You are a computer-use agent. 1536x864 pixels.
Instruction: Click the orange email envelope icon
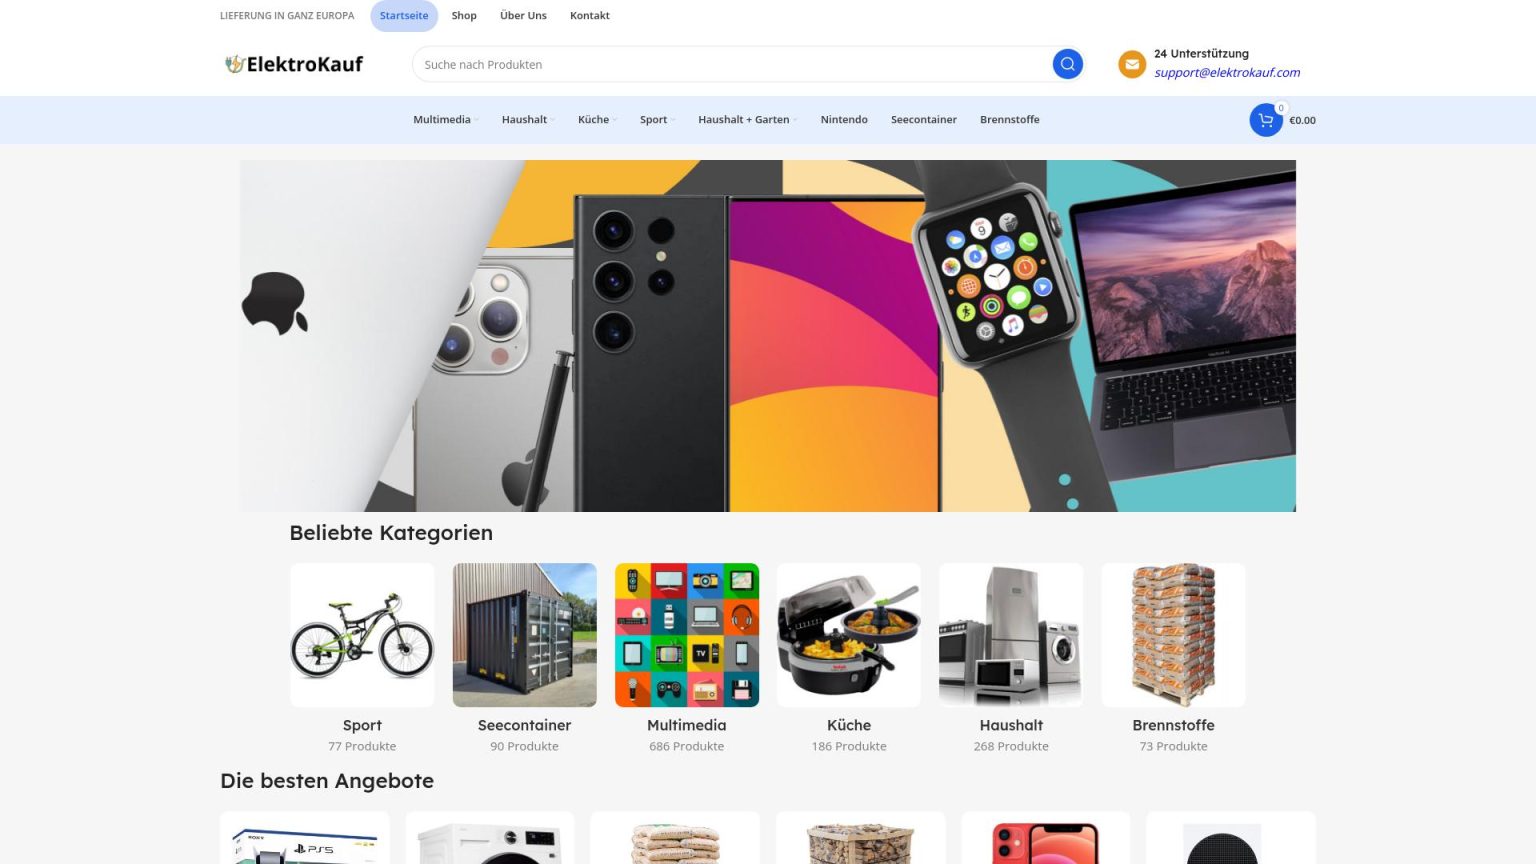pyautogui.click(x=1132, y=64)
